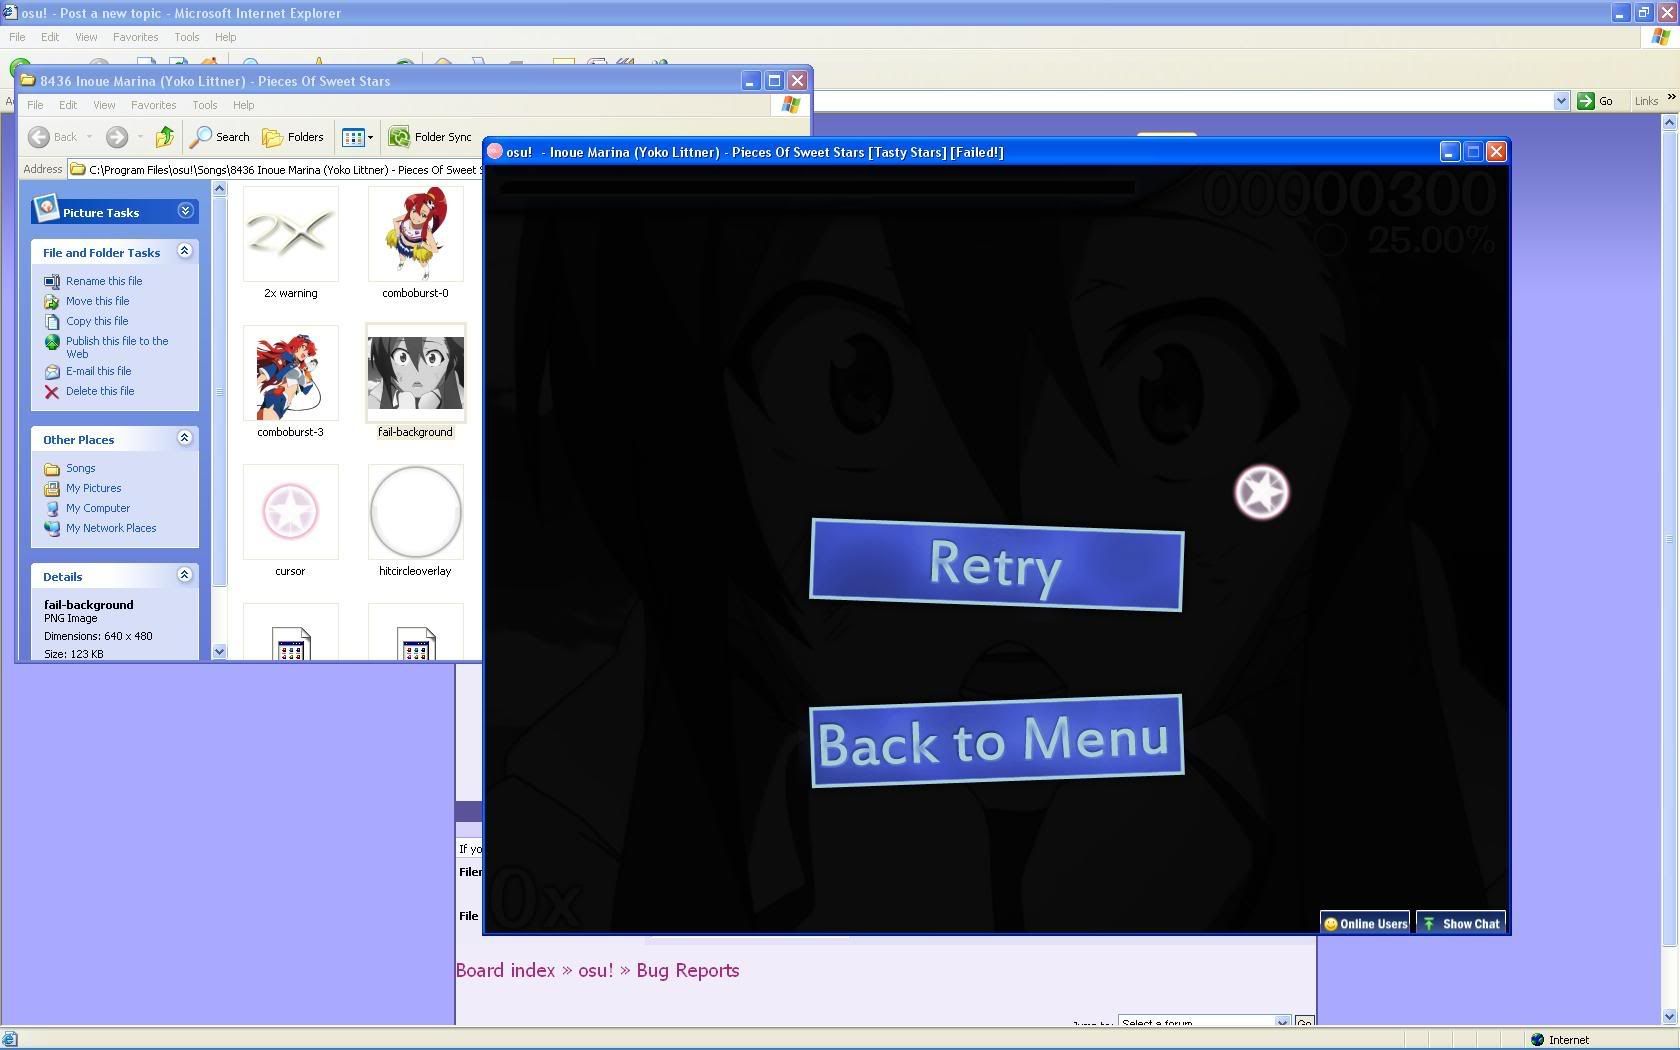
Task: Click the IE page scrollbar down arrow
Action: click(x=1669, y=1017)
